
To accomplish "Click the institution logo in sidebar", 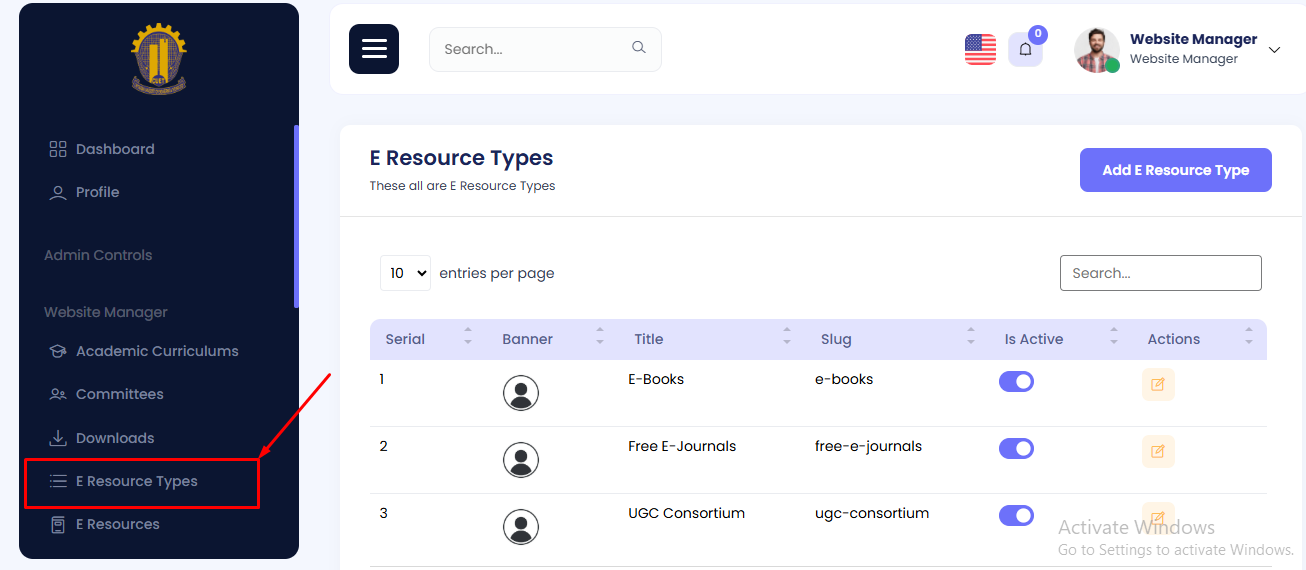I will (x=159, y=58).
